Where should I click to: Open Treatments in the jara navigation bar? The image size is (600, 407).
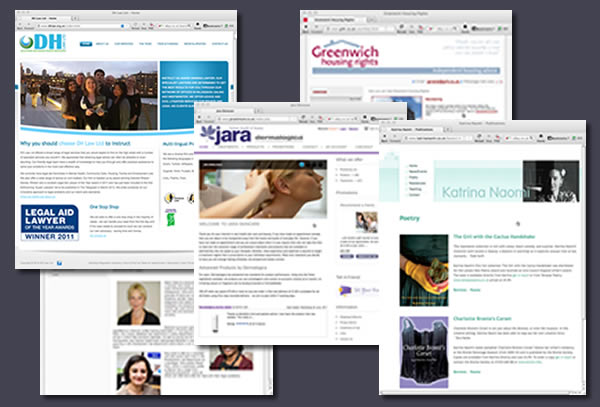(228, 147)
